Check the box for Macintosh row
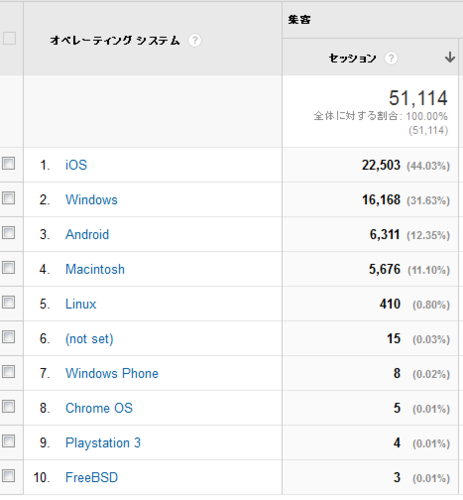 pos(9,267)
